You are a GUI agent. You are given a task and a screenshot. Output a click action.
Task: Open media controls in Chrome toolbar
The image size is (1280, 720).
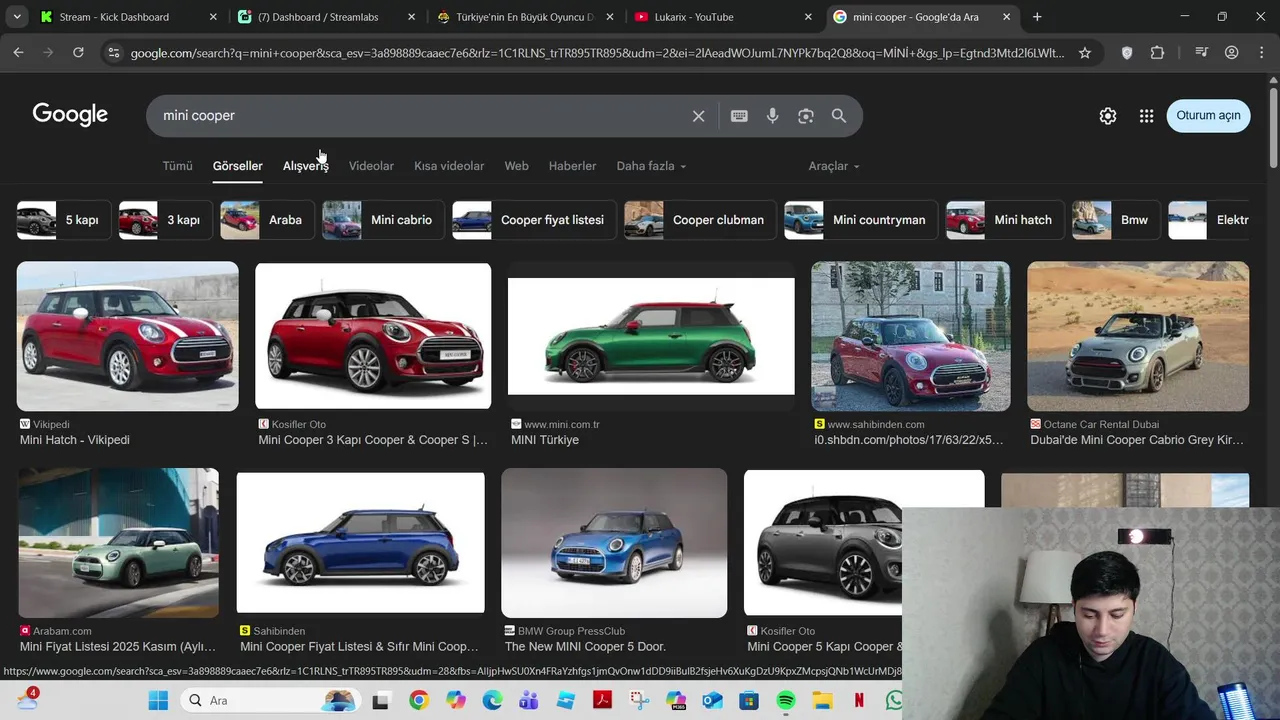[1202, 53]
